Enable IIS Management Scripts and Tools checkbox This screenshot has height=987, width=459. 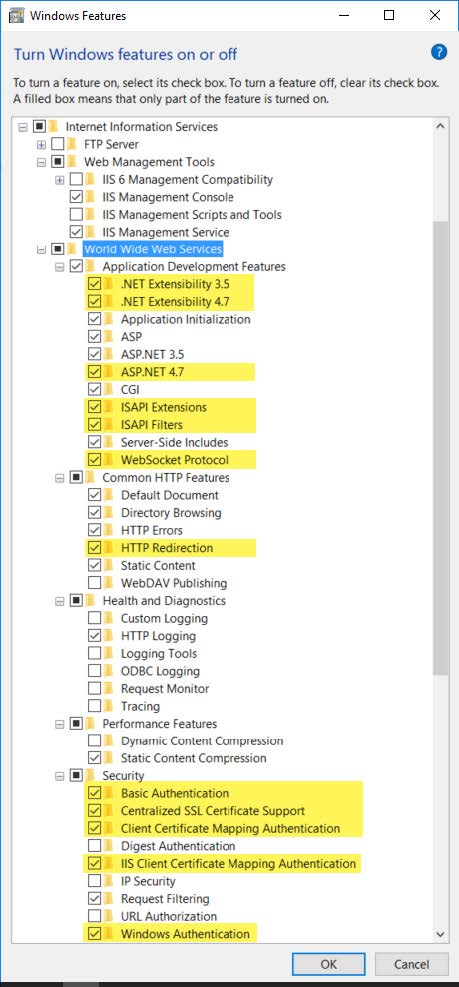click(x=76, y=215)
